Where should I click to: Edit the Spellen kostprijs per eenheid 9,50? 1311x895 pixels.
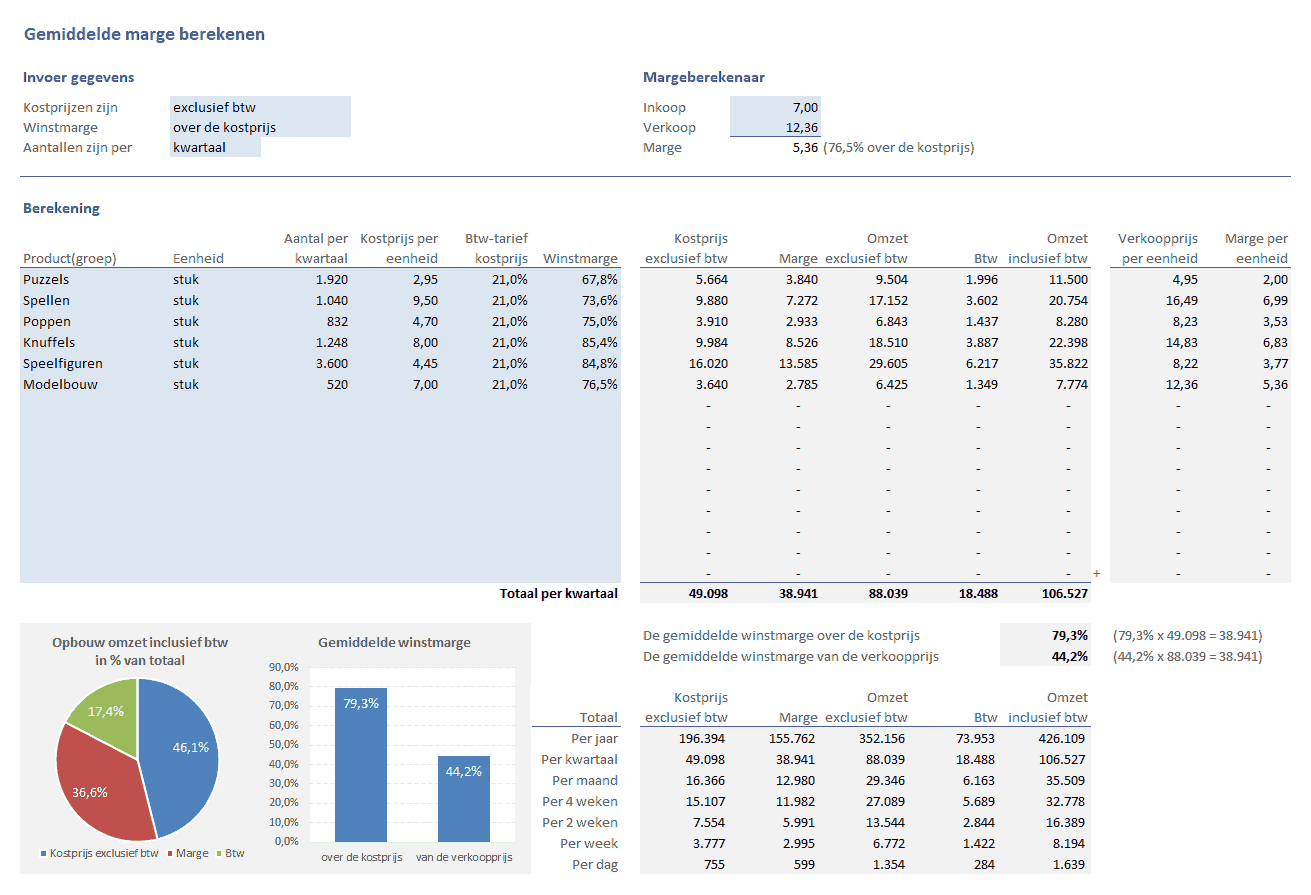[x=398, y=301]
